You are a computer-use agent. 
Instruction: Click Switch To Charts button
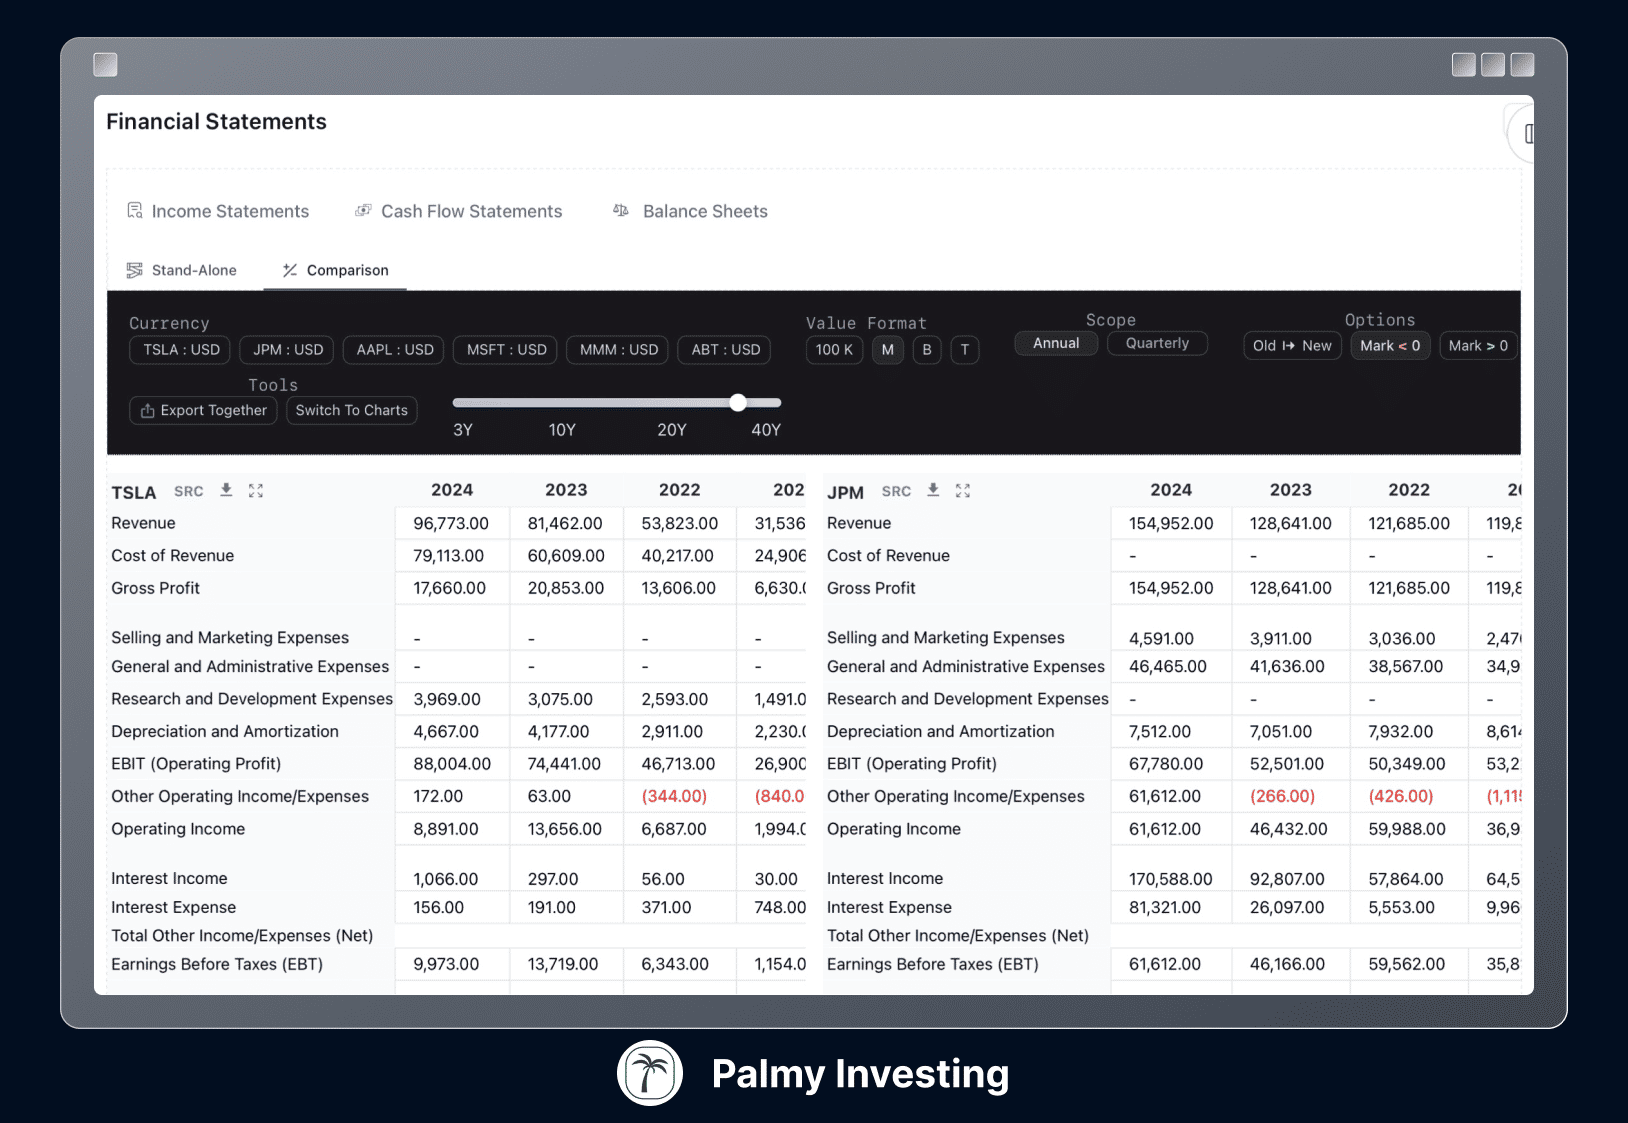pos(352,411)
